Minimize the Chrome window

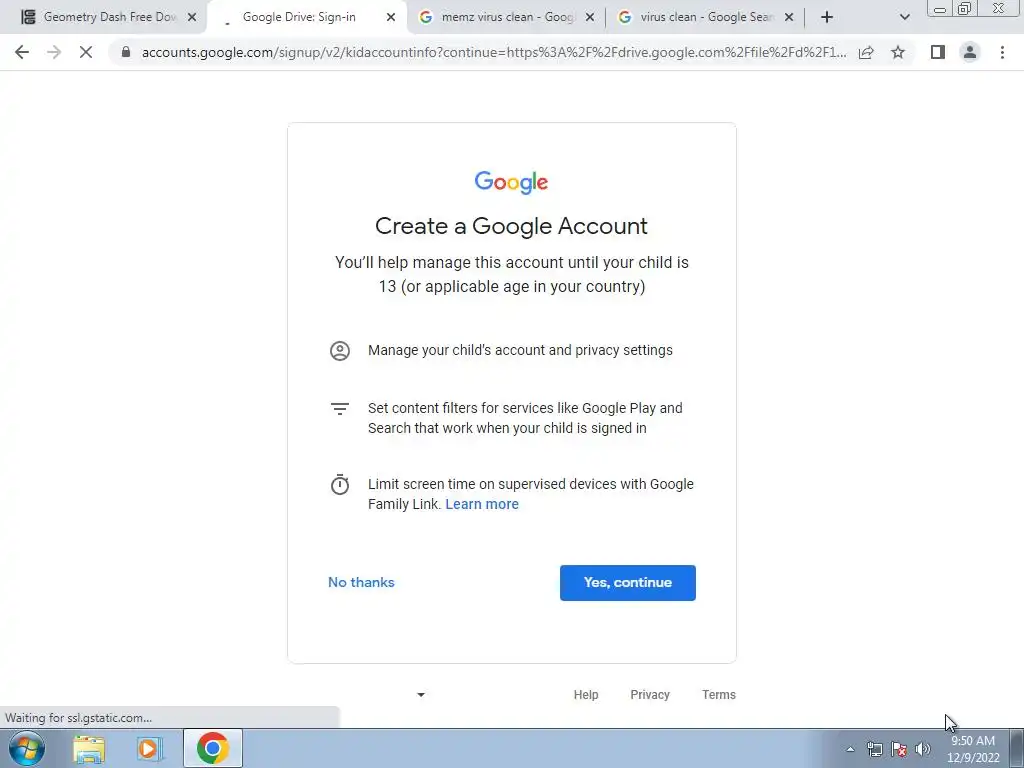(940, 8)
